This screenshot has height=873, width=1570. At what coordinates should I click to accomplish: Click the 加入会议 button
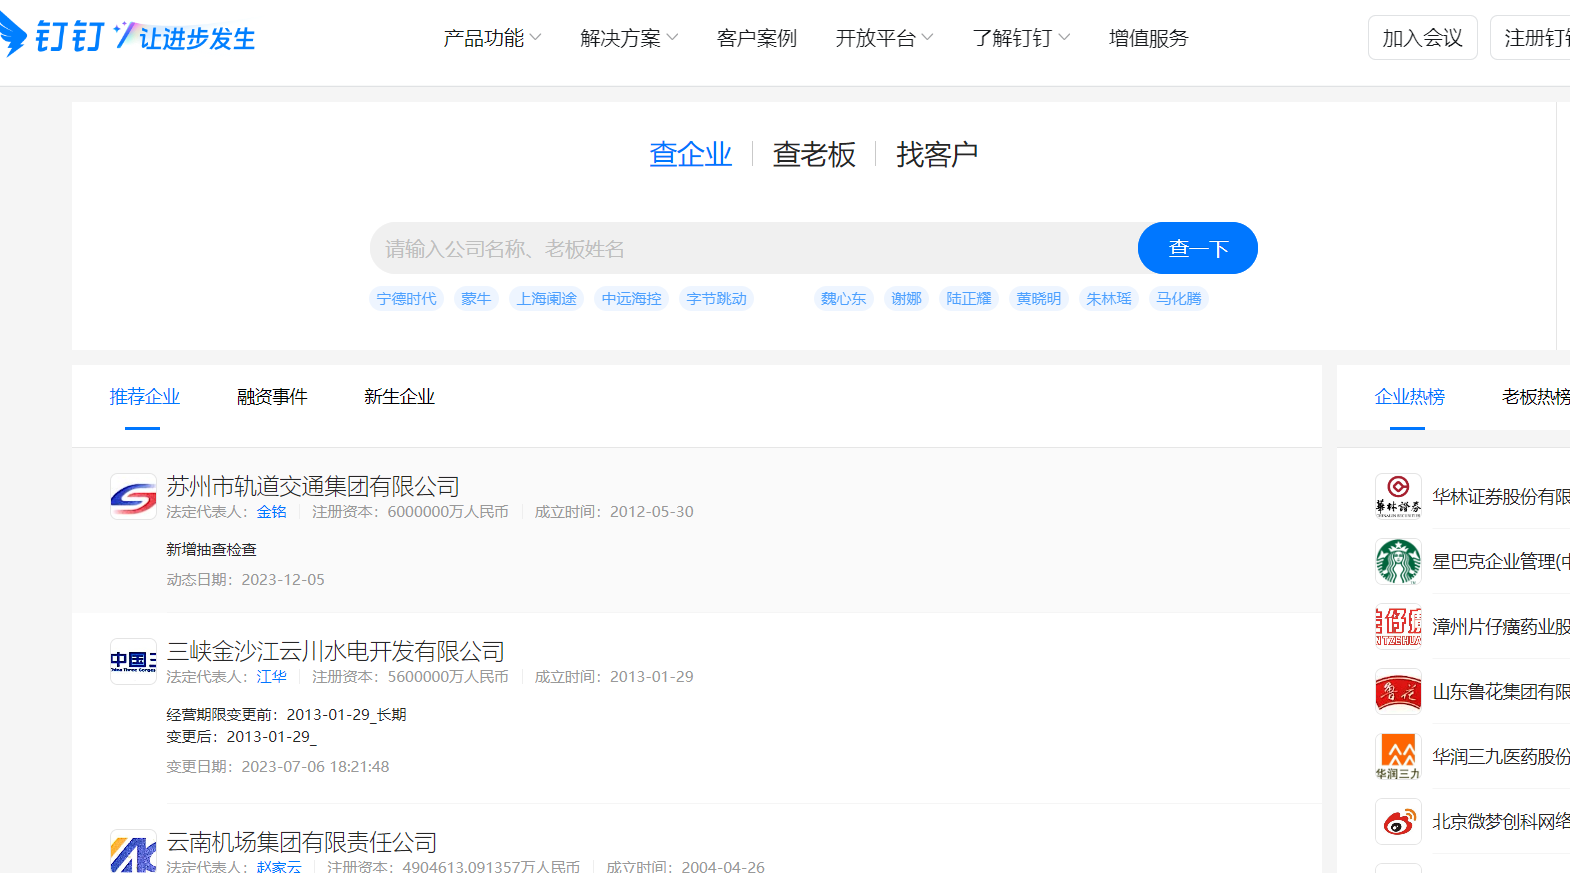tap(1422, 38)
